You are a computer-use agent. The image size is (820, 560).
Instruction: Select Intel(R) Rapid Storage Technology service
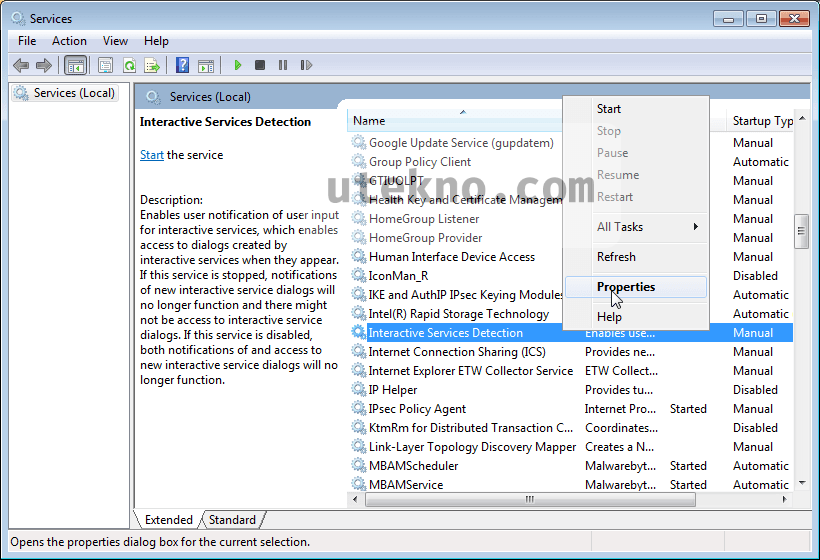pos(459,314)
